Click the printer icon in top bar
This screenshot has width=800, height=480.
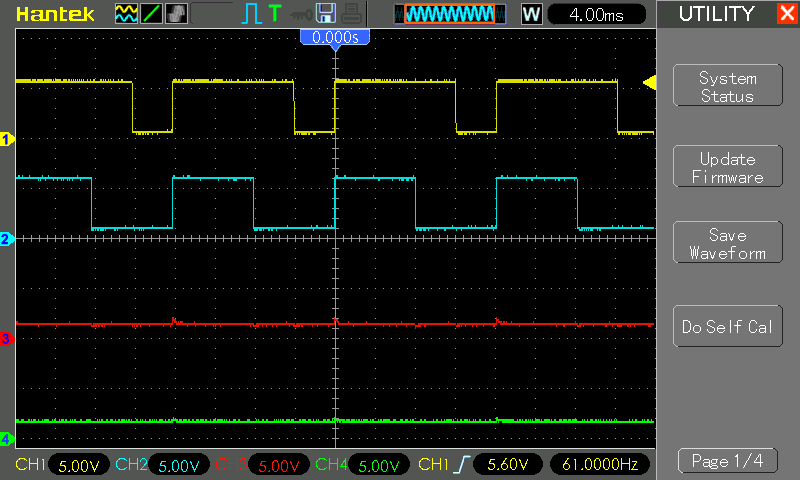point(351,14)
